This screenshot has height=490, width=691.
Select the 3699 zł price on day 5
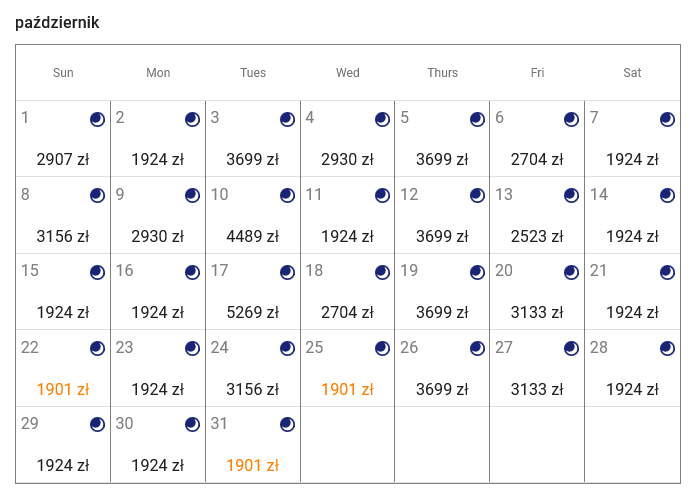click(x=442, y=160)
